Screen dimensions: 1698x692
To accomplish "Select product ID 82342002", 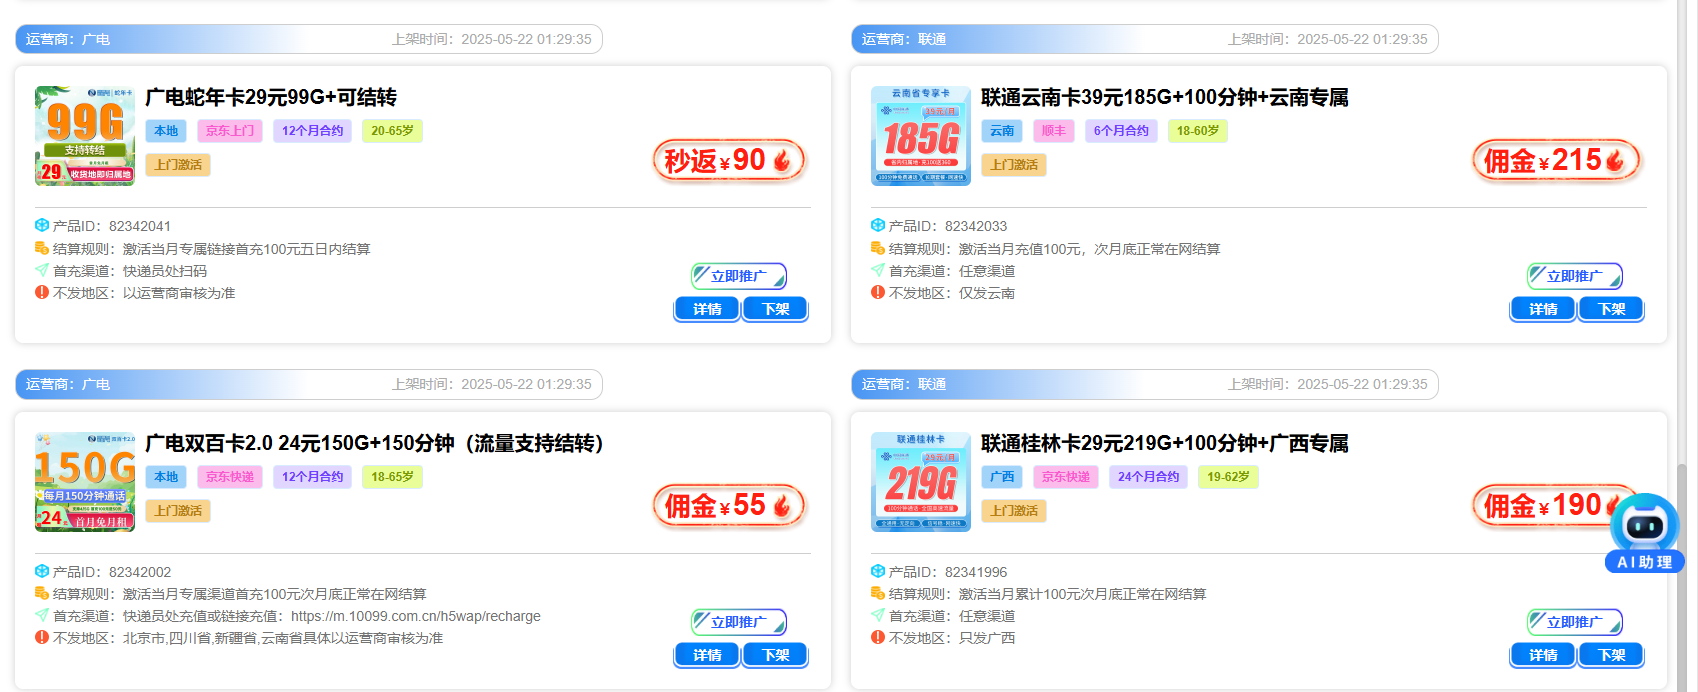I will point(140,572).
